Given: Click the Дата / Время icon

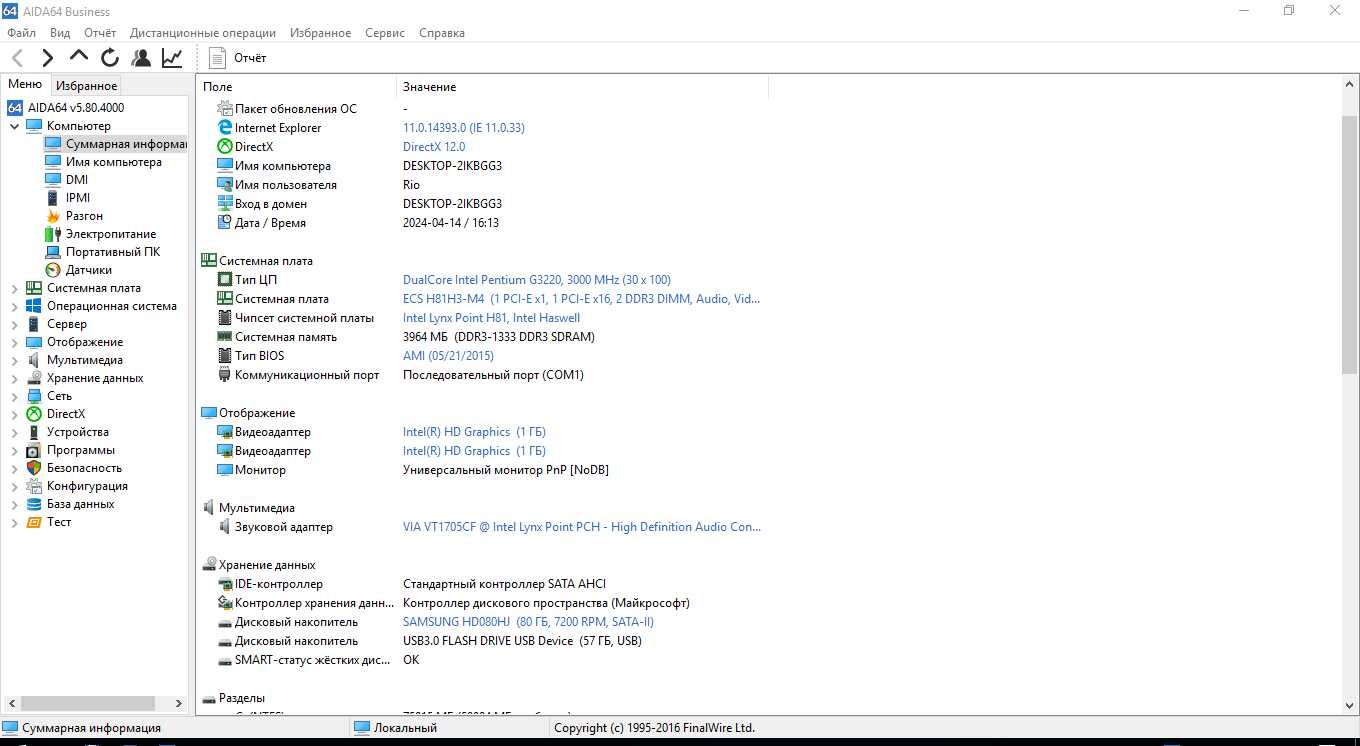Looking at the screenshot, I should (x=225, y=223).
